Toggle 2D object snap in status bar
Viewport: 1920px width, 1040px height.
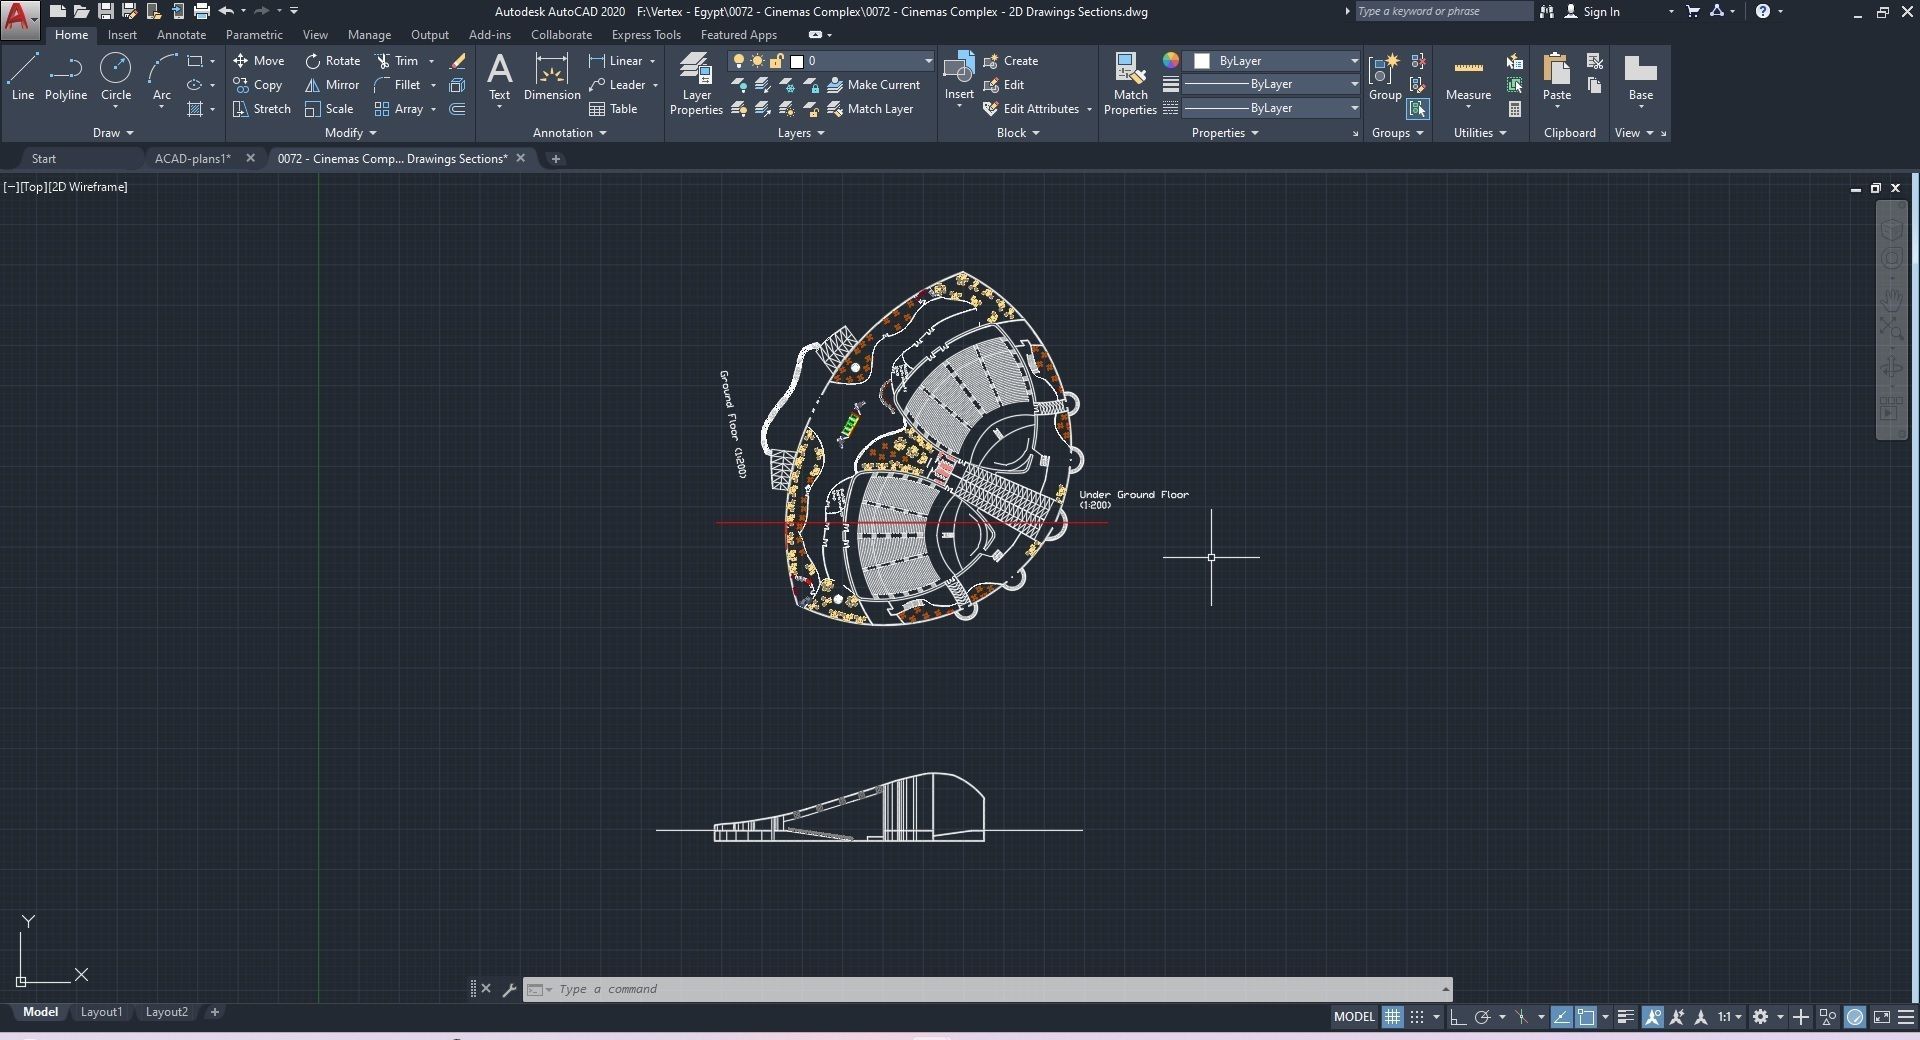(1586, 1017)
